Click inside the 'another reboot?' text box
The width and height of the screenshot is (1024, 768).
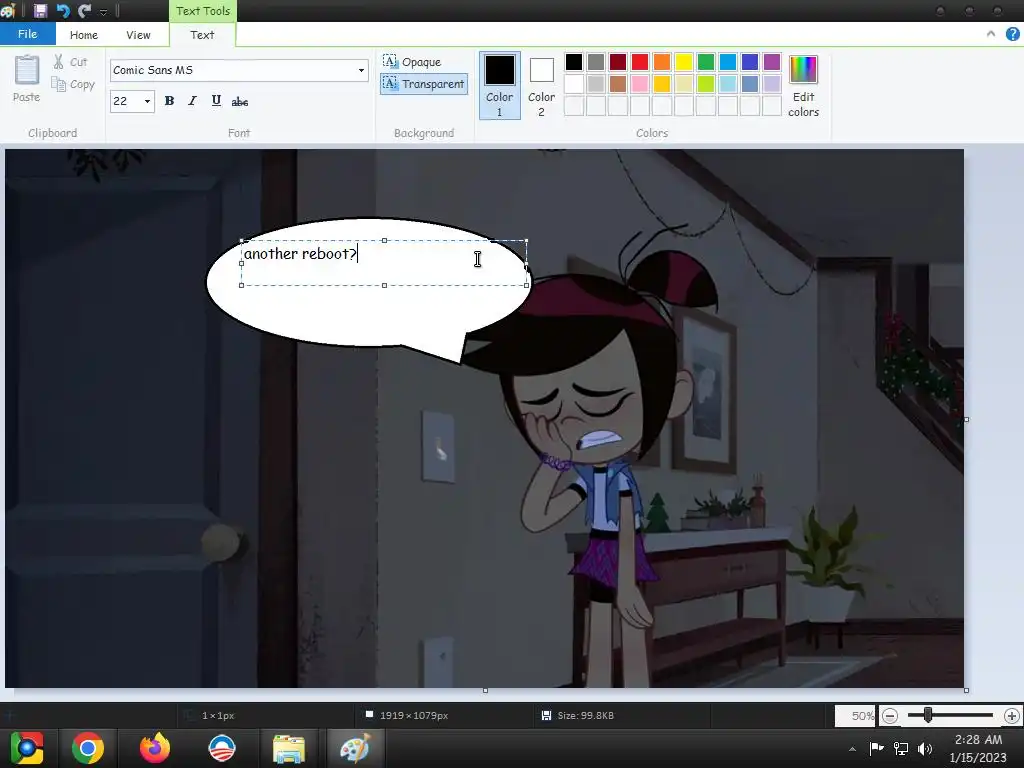pos(384,263)
